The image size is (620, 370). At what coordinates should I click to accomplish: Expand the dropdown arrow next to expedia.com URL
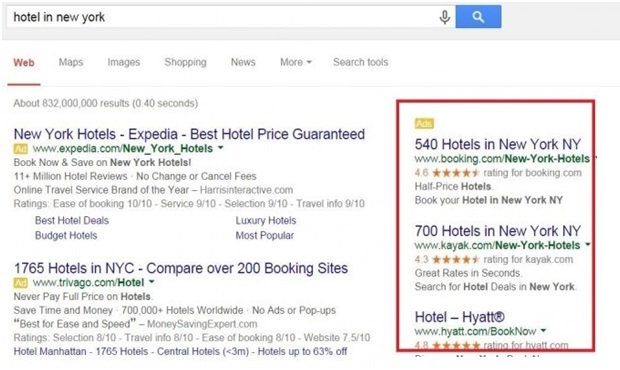click(221, 148)
